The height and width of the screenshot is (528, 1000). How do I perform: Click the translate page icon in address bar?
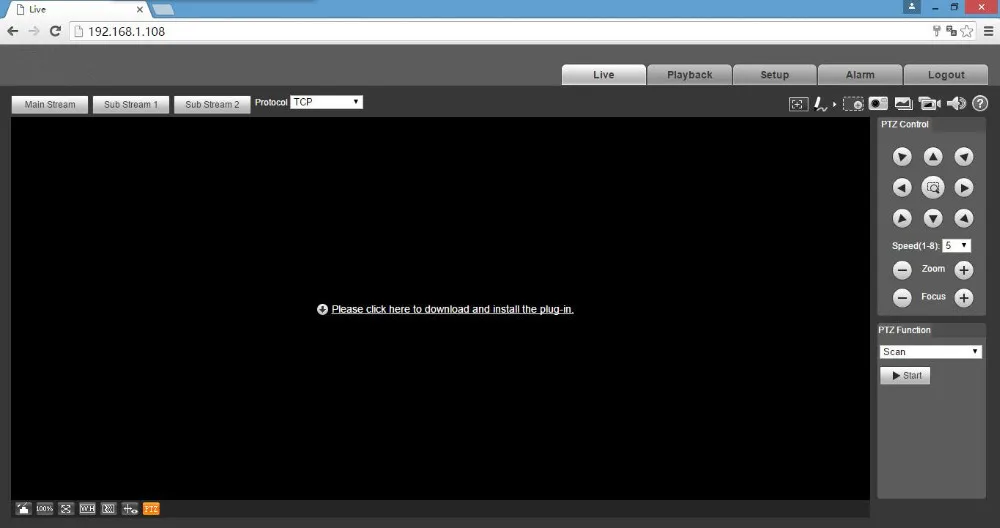(952, 31)
